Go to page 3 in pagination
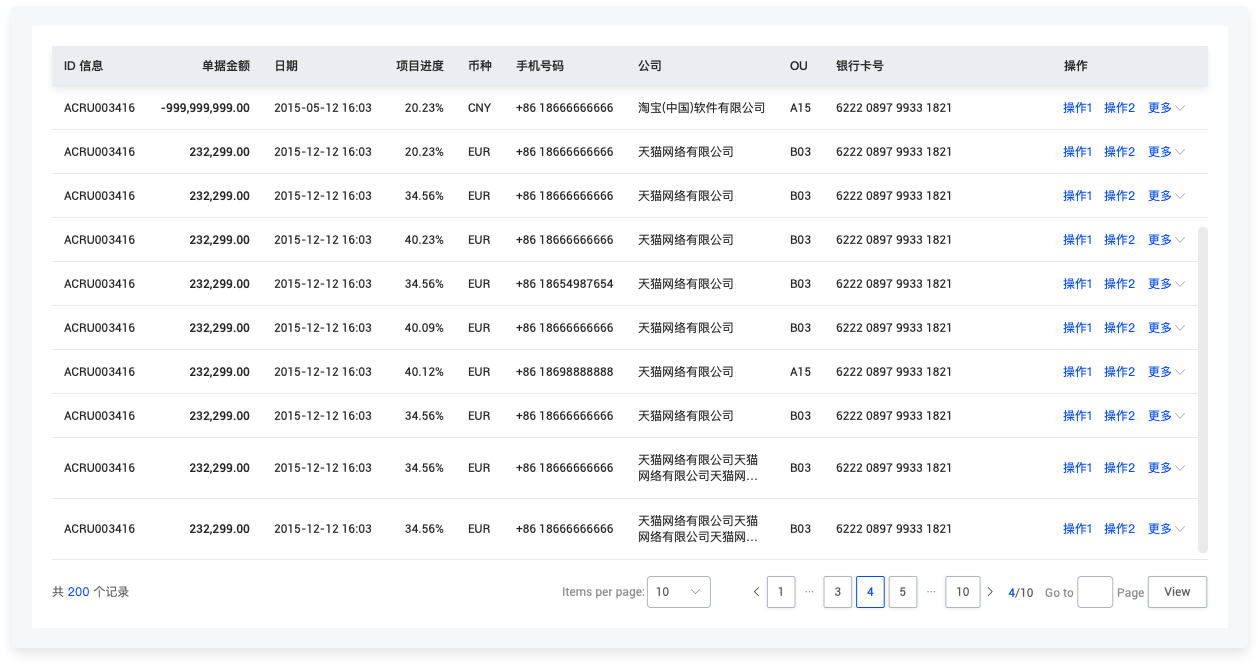This screenshot has height=666, width=1260. pos(838,592)
